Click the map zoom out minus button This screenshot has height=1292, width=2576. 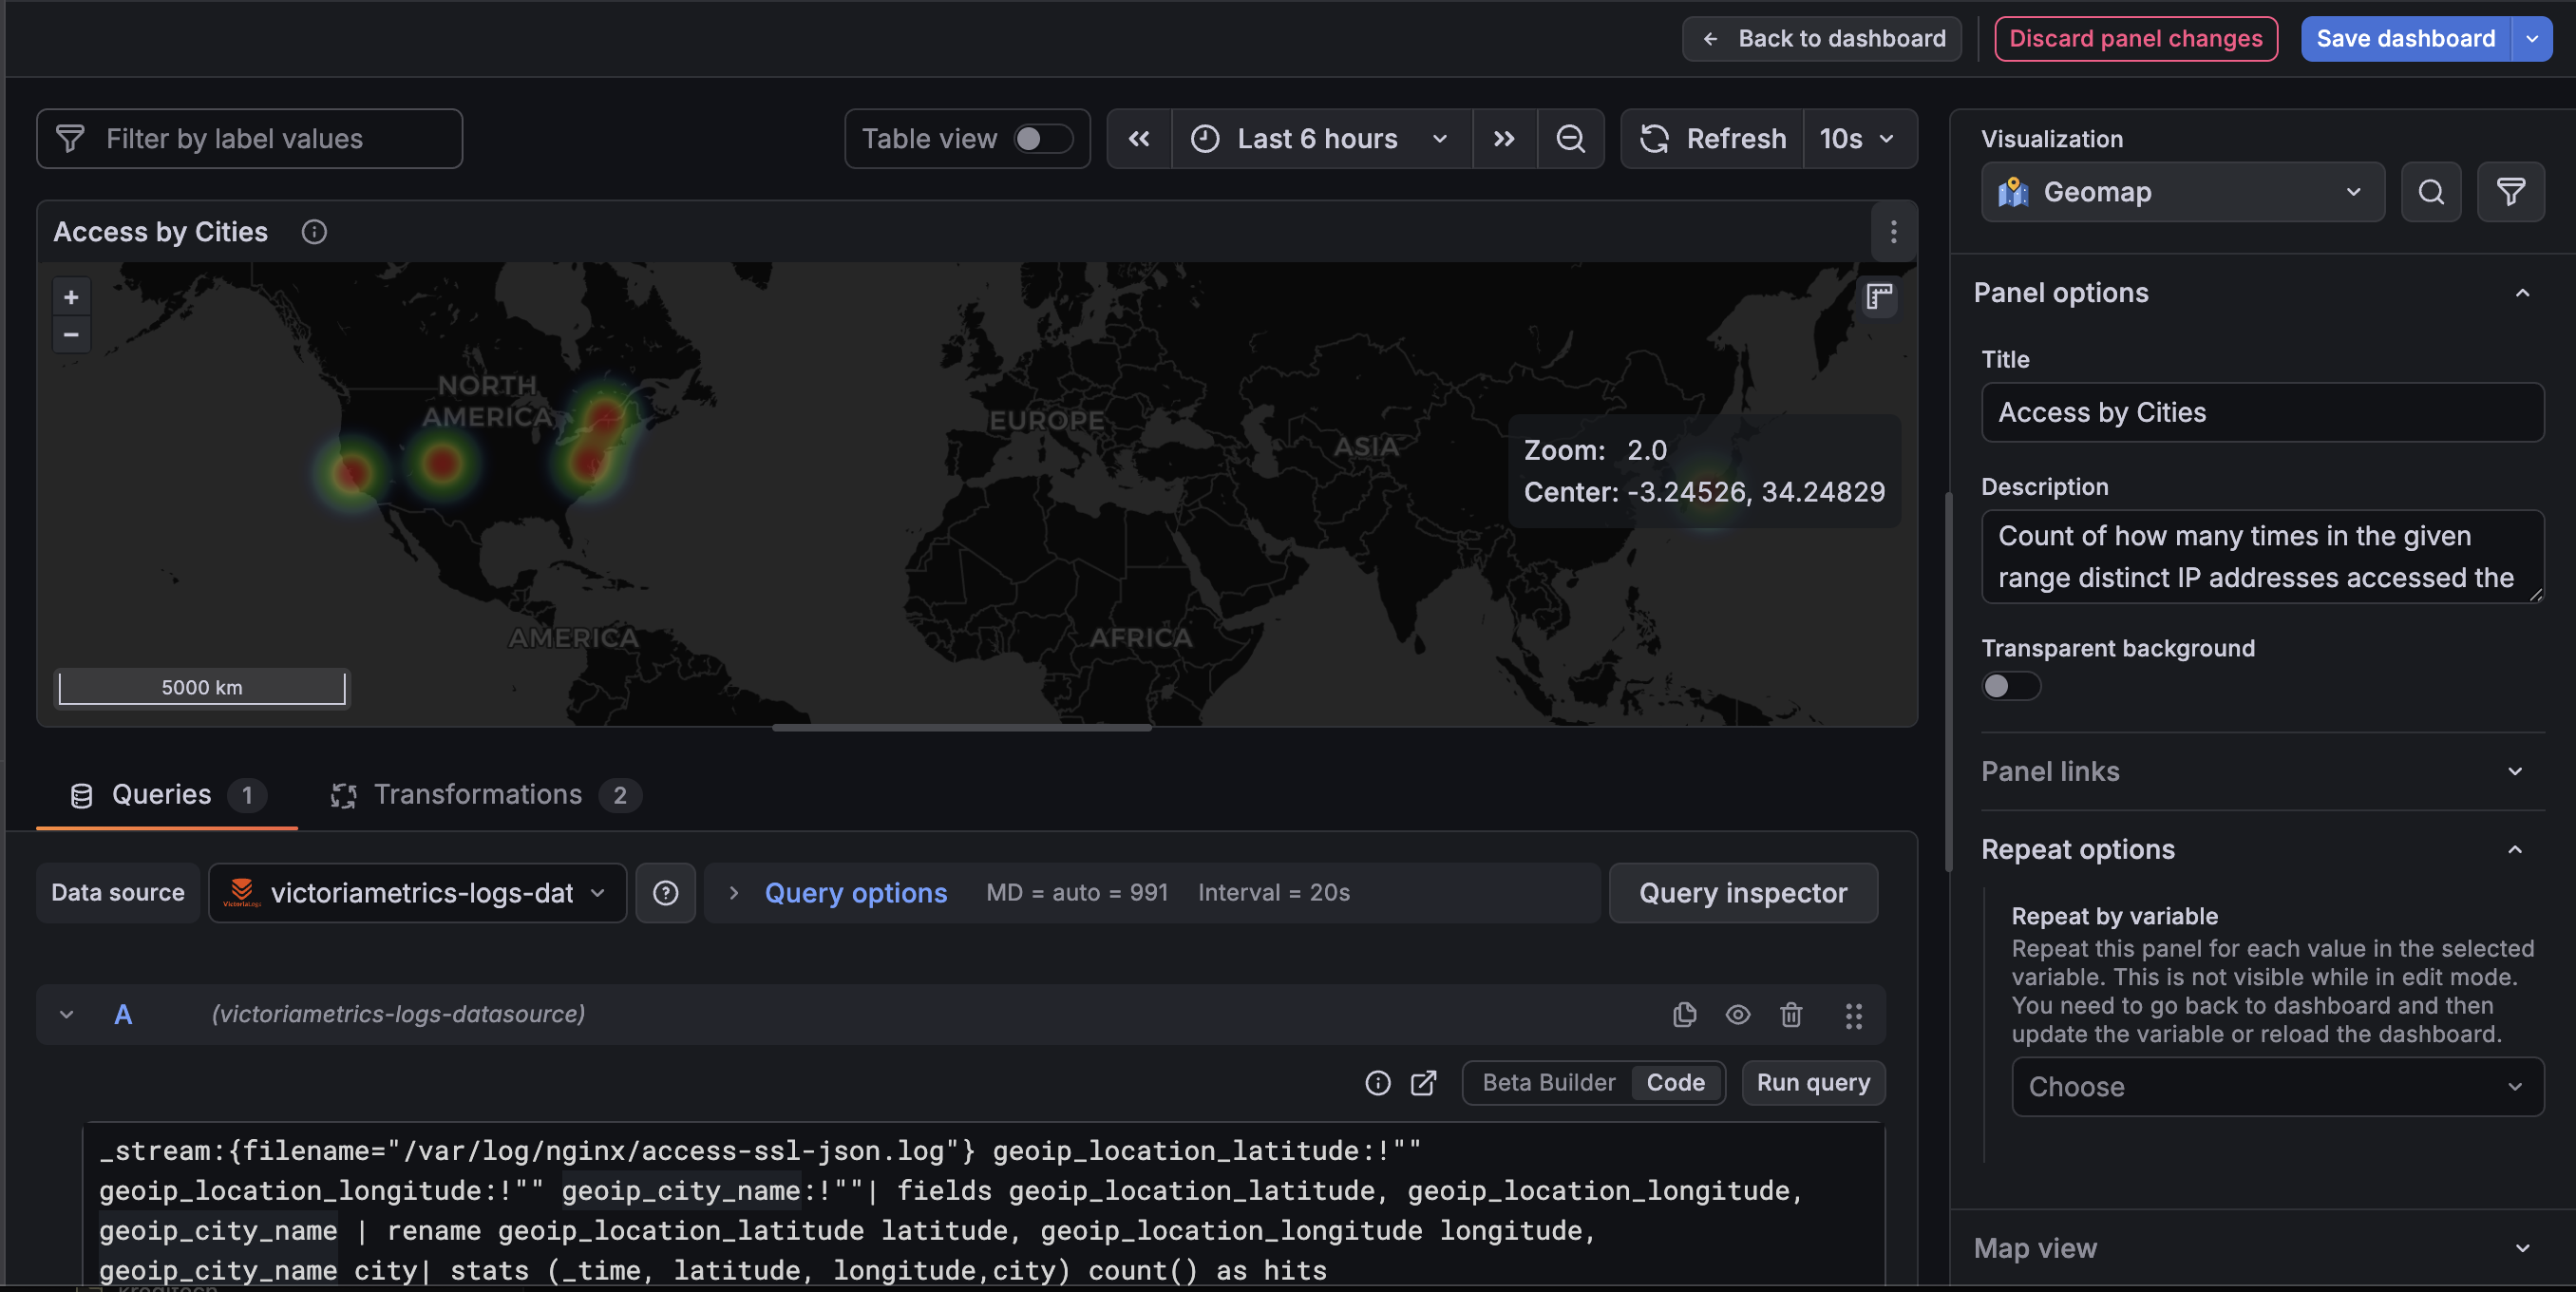[71, 334]
